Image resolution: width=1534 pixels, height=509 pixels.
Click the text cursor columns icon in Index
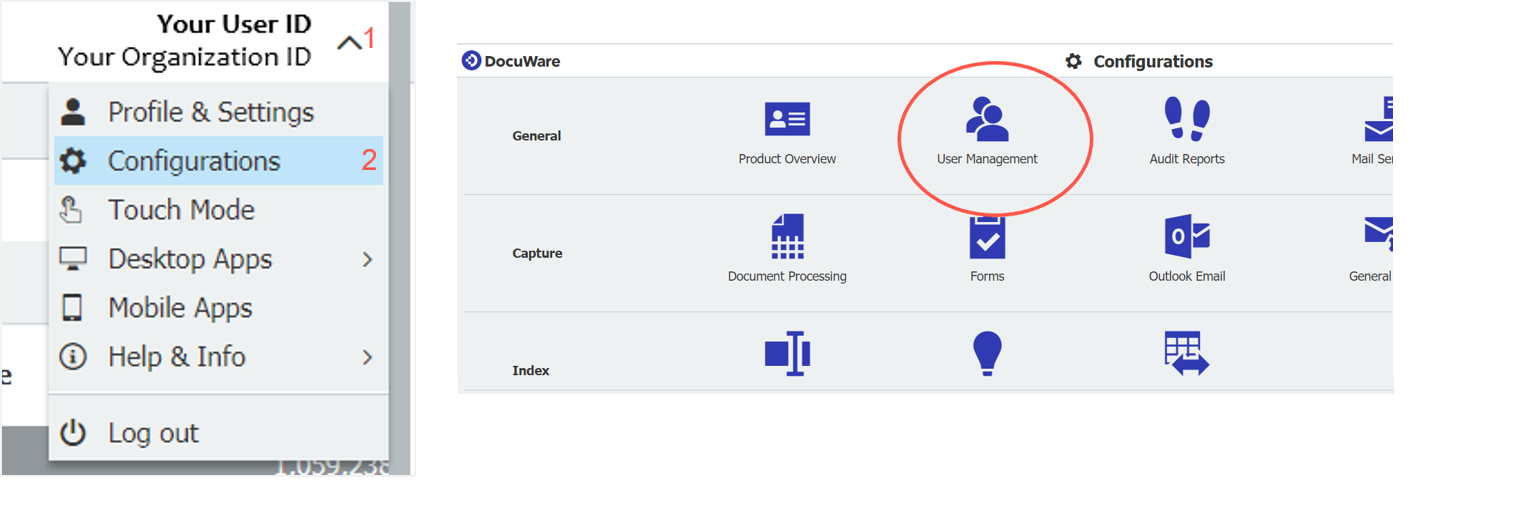coord(787,354)
